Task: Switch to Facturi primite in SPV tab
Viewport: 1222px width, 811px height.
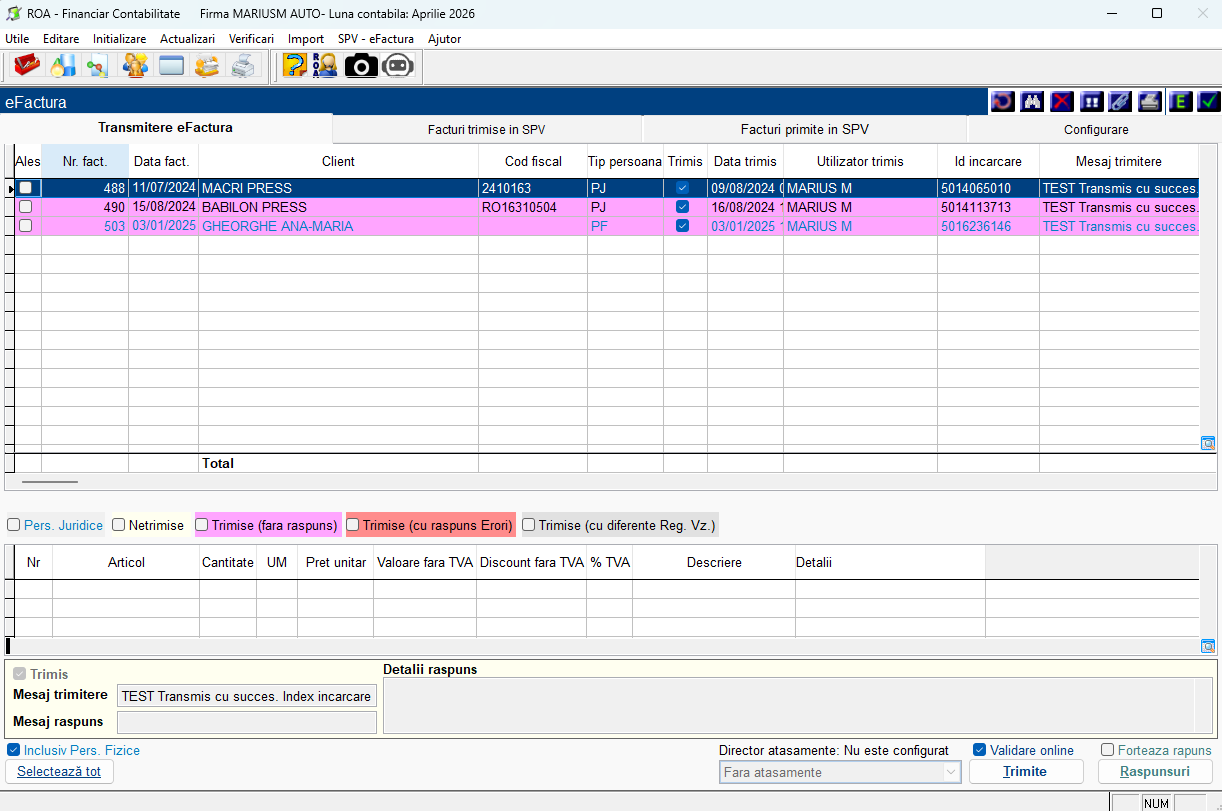Action: pyautogui.click(x=804, y=130)
